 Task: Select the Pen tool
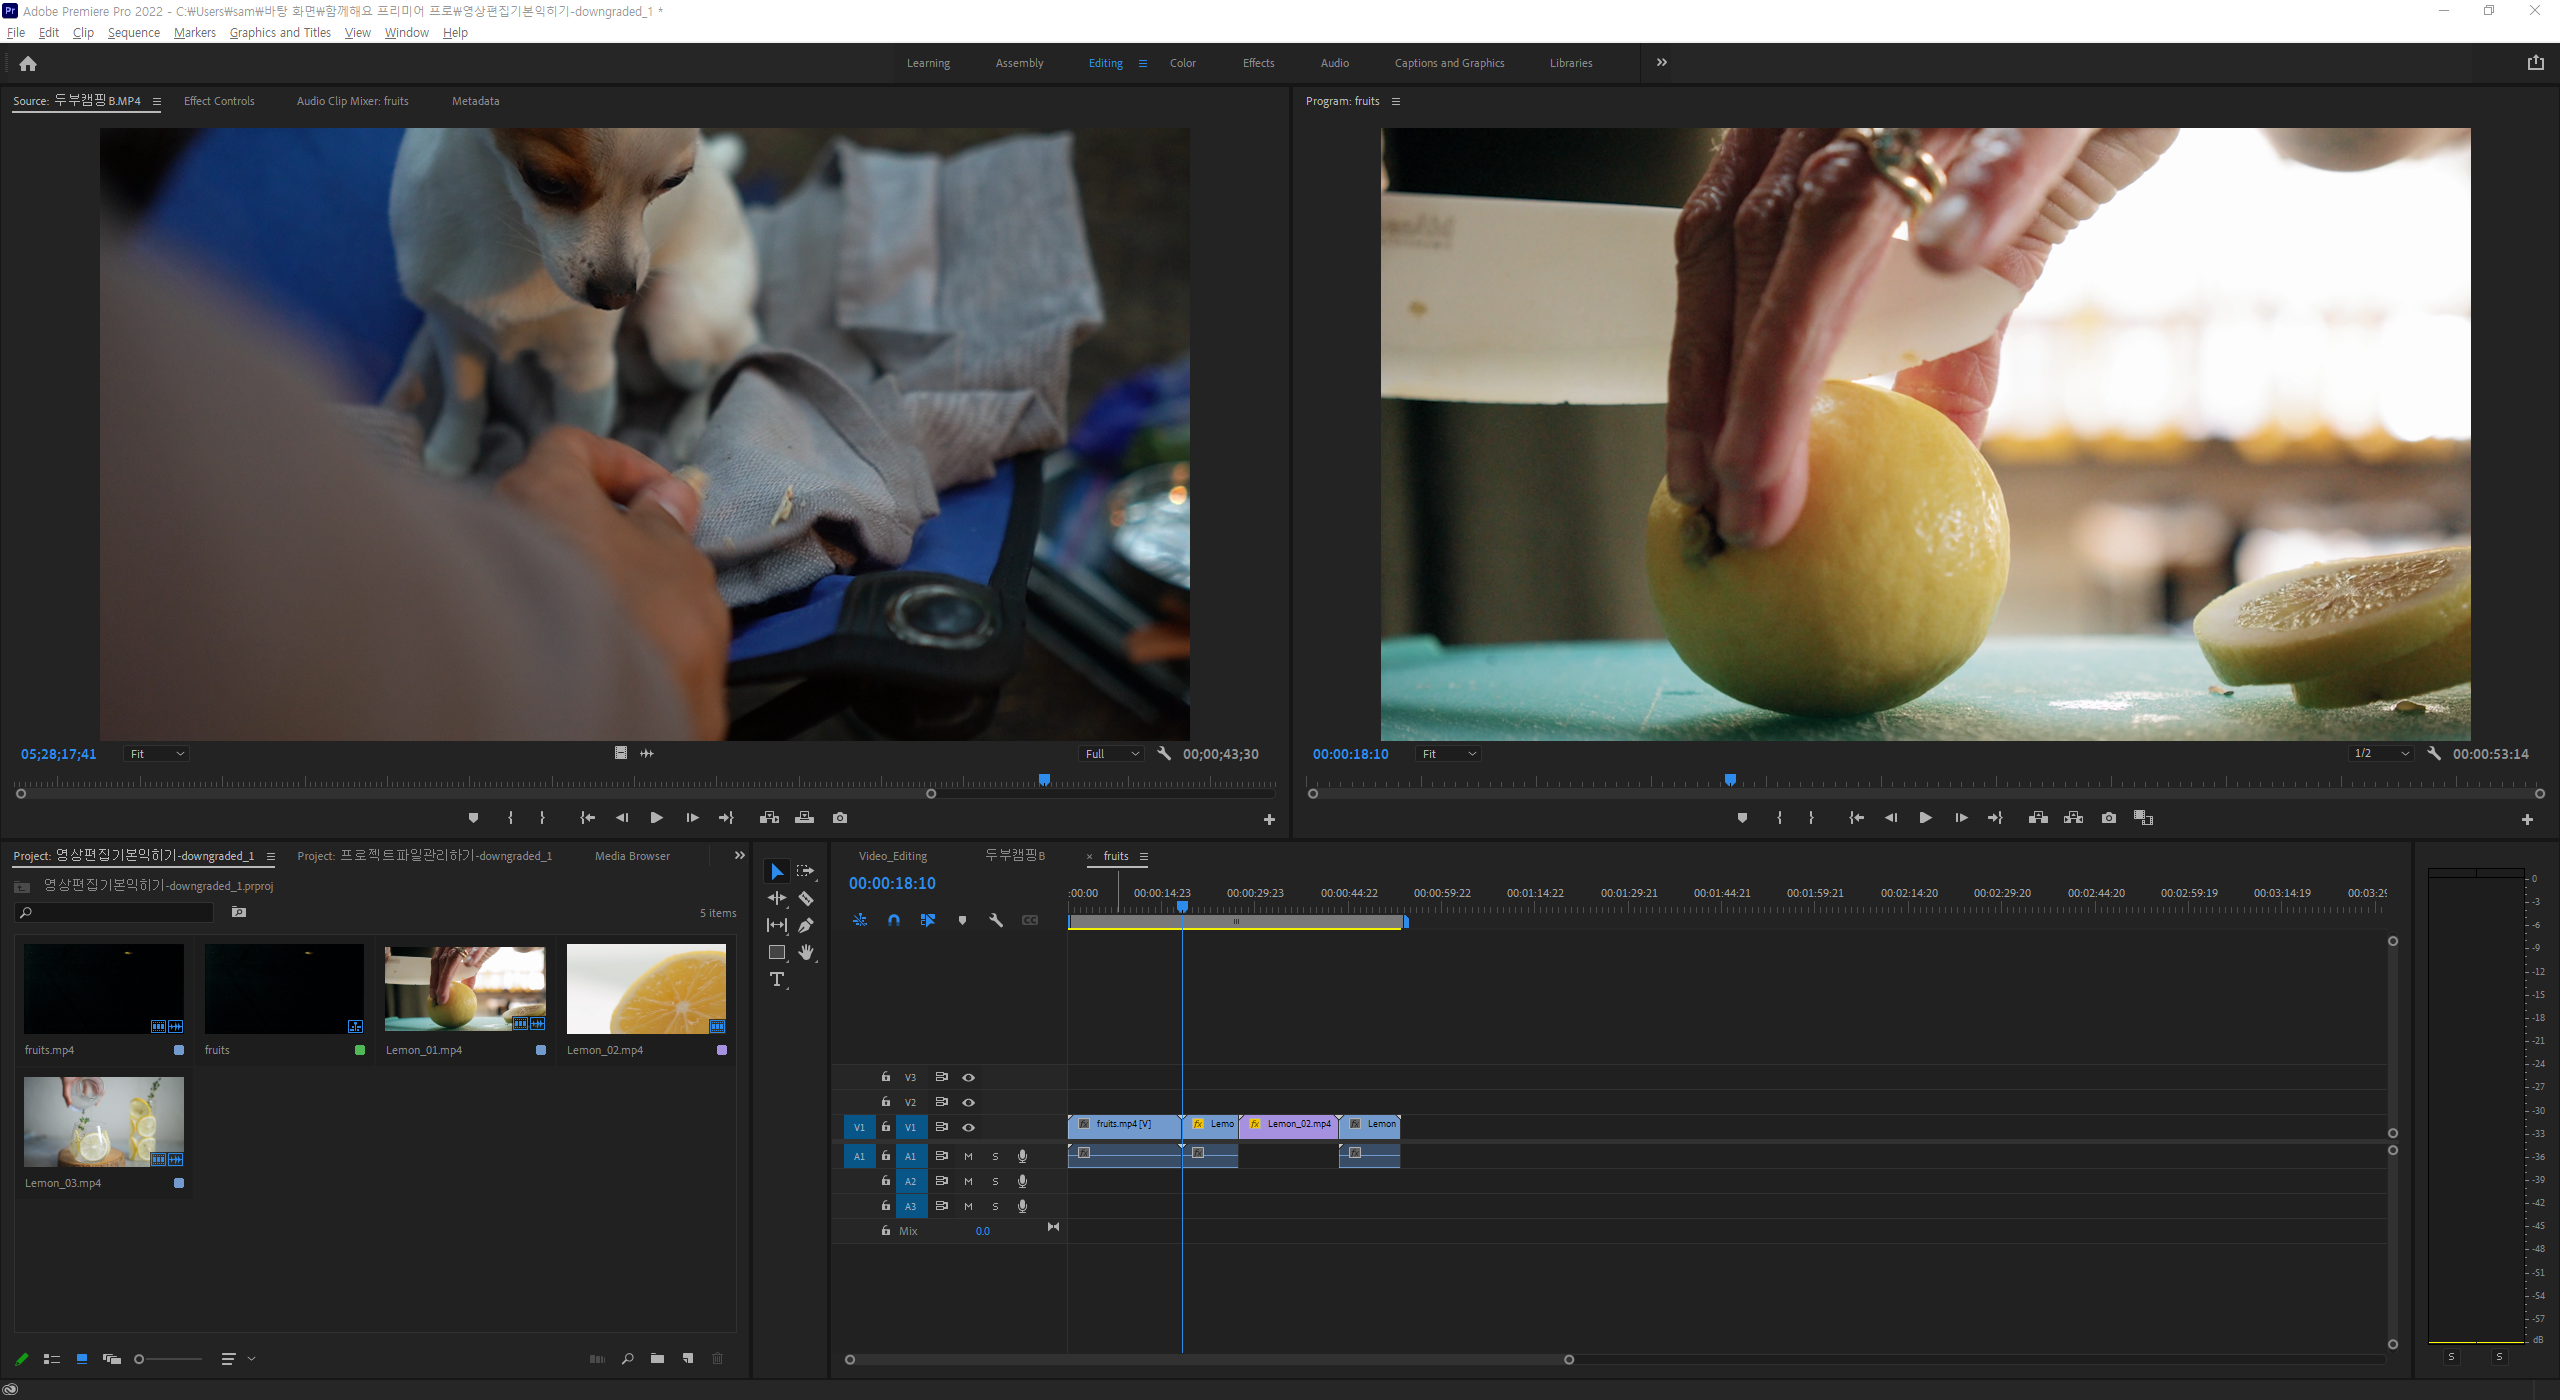[x=806, y=925]
